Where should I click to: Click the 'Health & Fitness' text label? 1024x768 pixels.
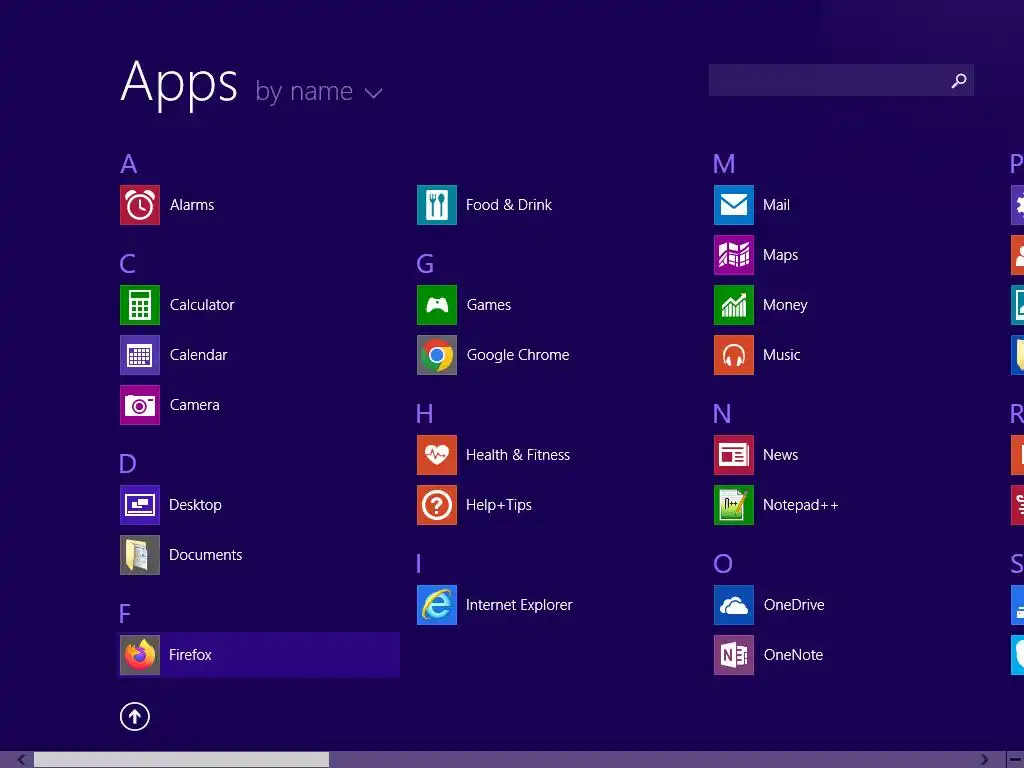click(x=518, y=455)
